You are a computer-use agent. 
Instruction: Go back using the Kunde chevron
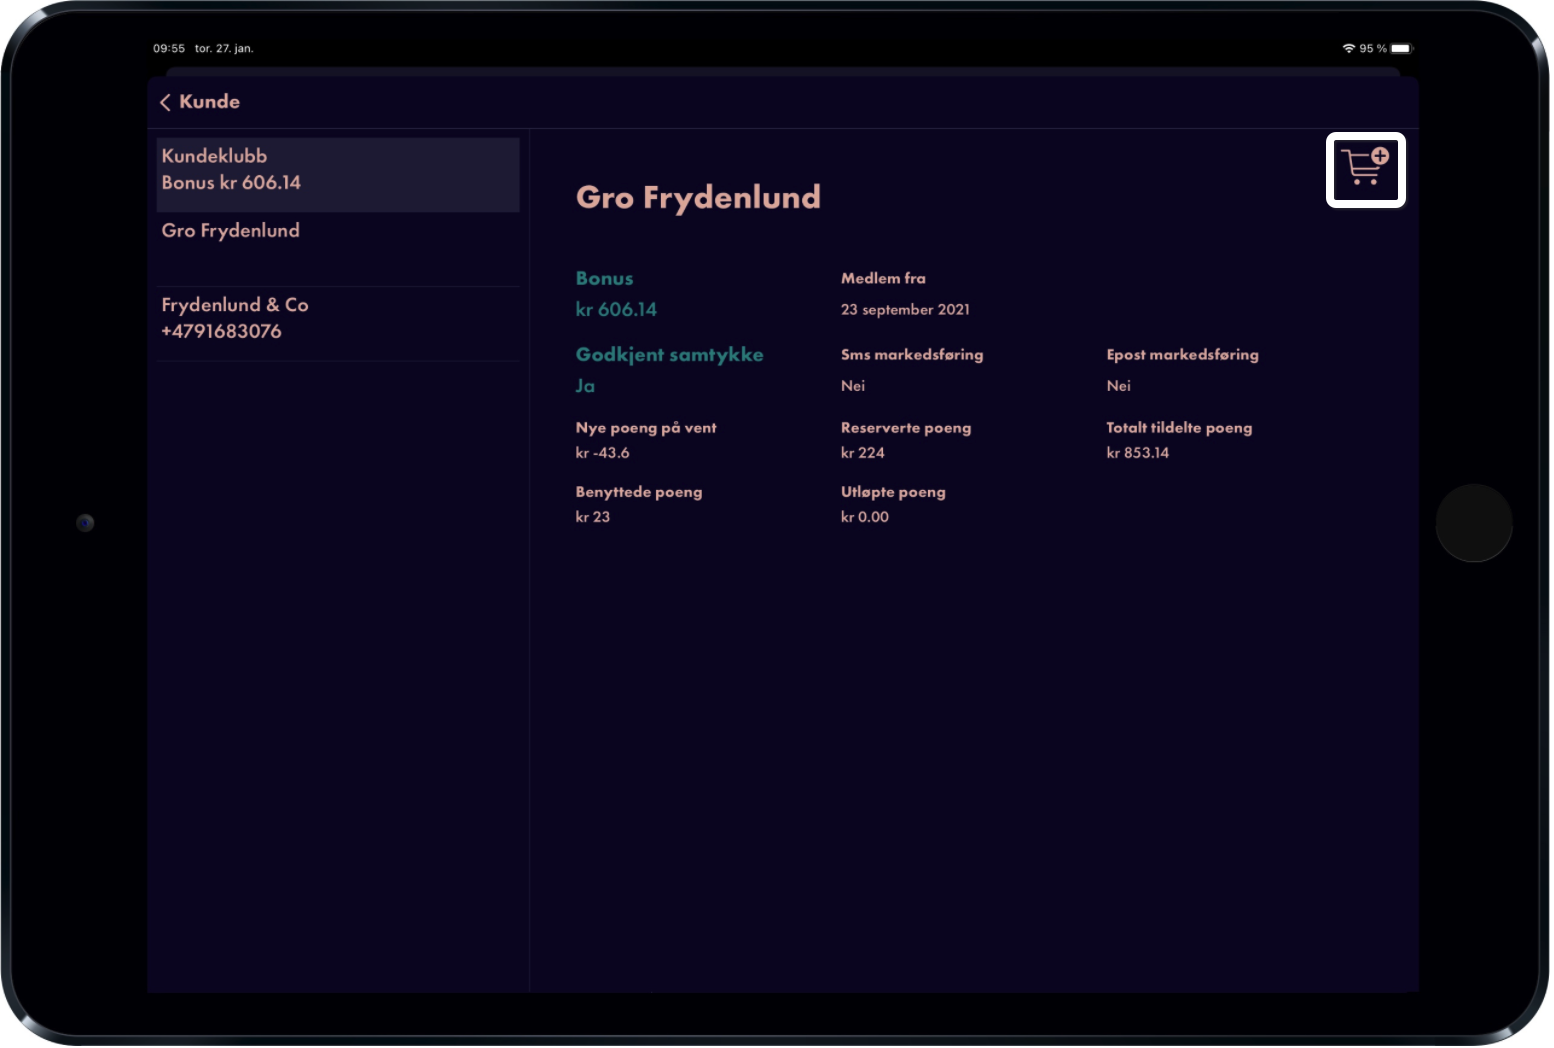(x=166, y=103)
